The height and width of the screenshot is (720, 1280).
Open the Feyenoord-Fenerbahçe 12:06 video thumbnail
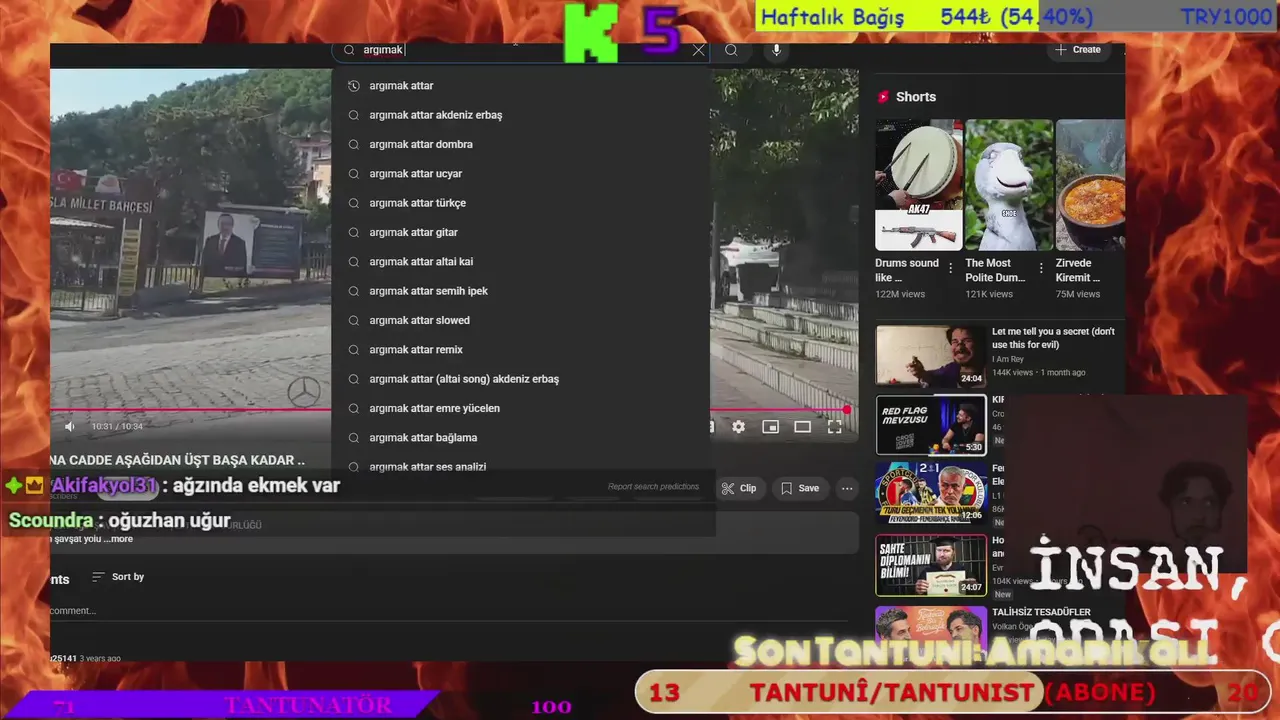point(931,493)
